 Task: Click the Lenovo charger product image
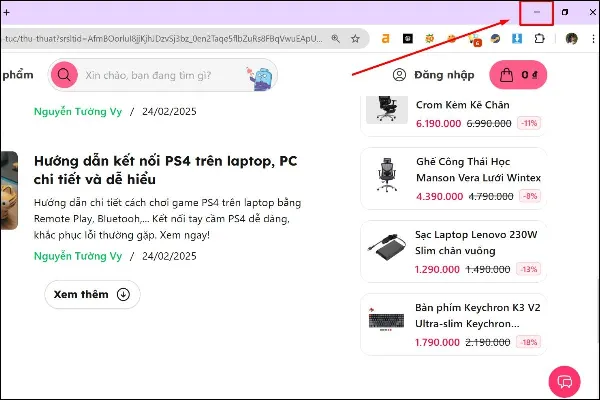point(386,247)
